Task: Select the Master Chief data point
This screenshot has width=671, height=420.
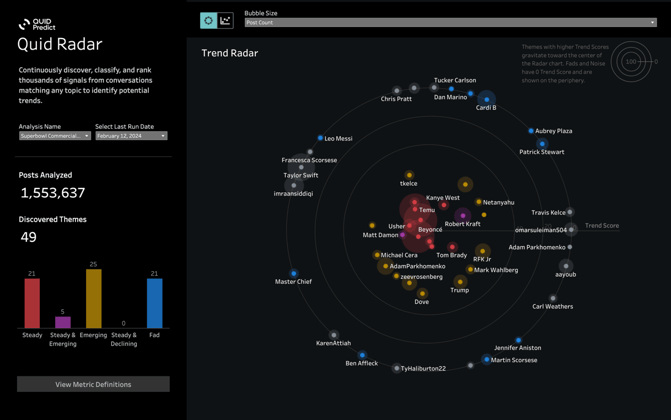Action: pos(294,273)
